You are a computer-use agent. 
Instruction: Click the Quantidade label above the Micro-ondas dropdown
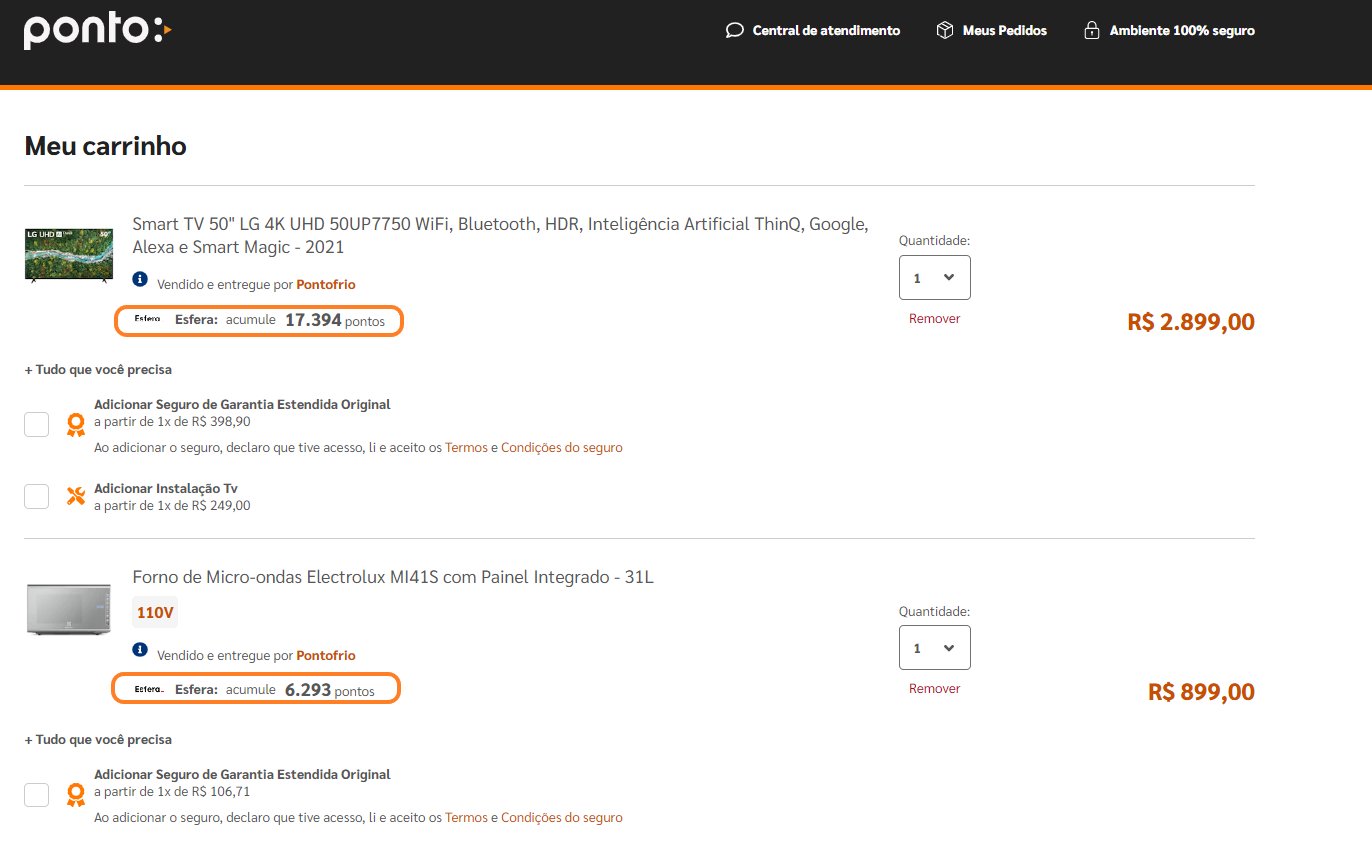[935, 612]
